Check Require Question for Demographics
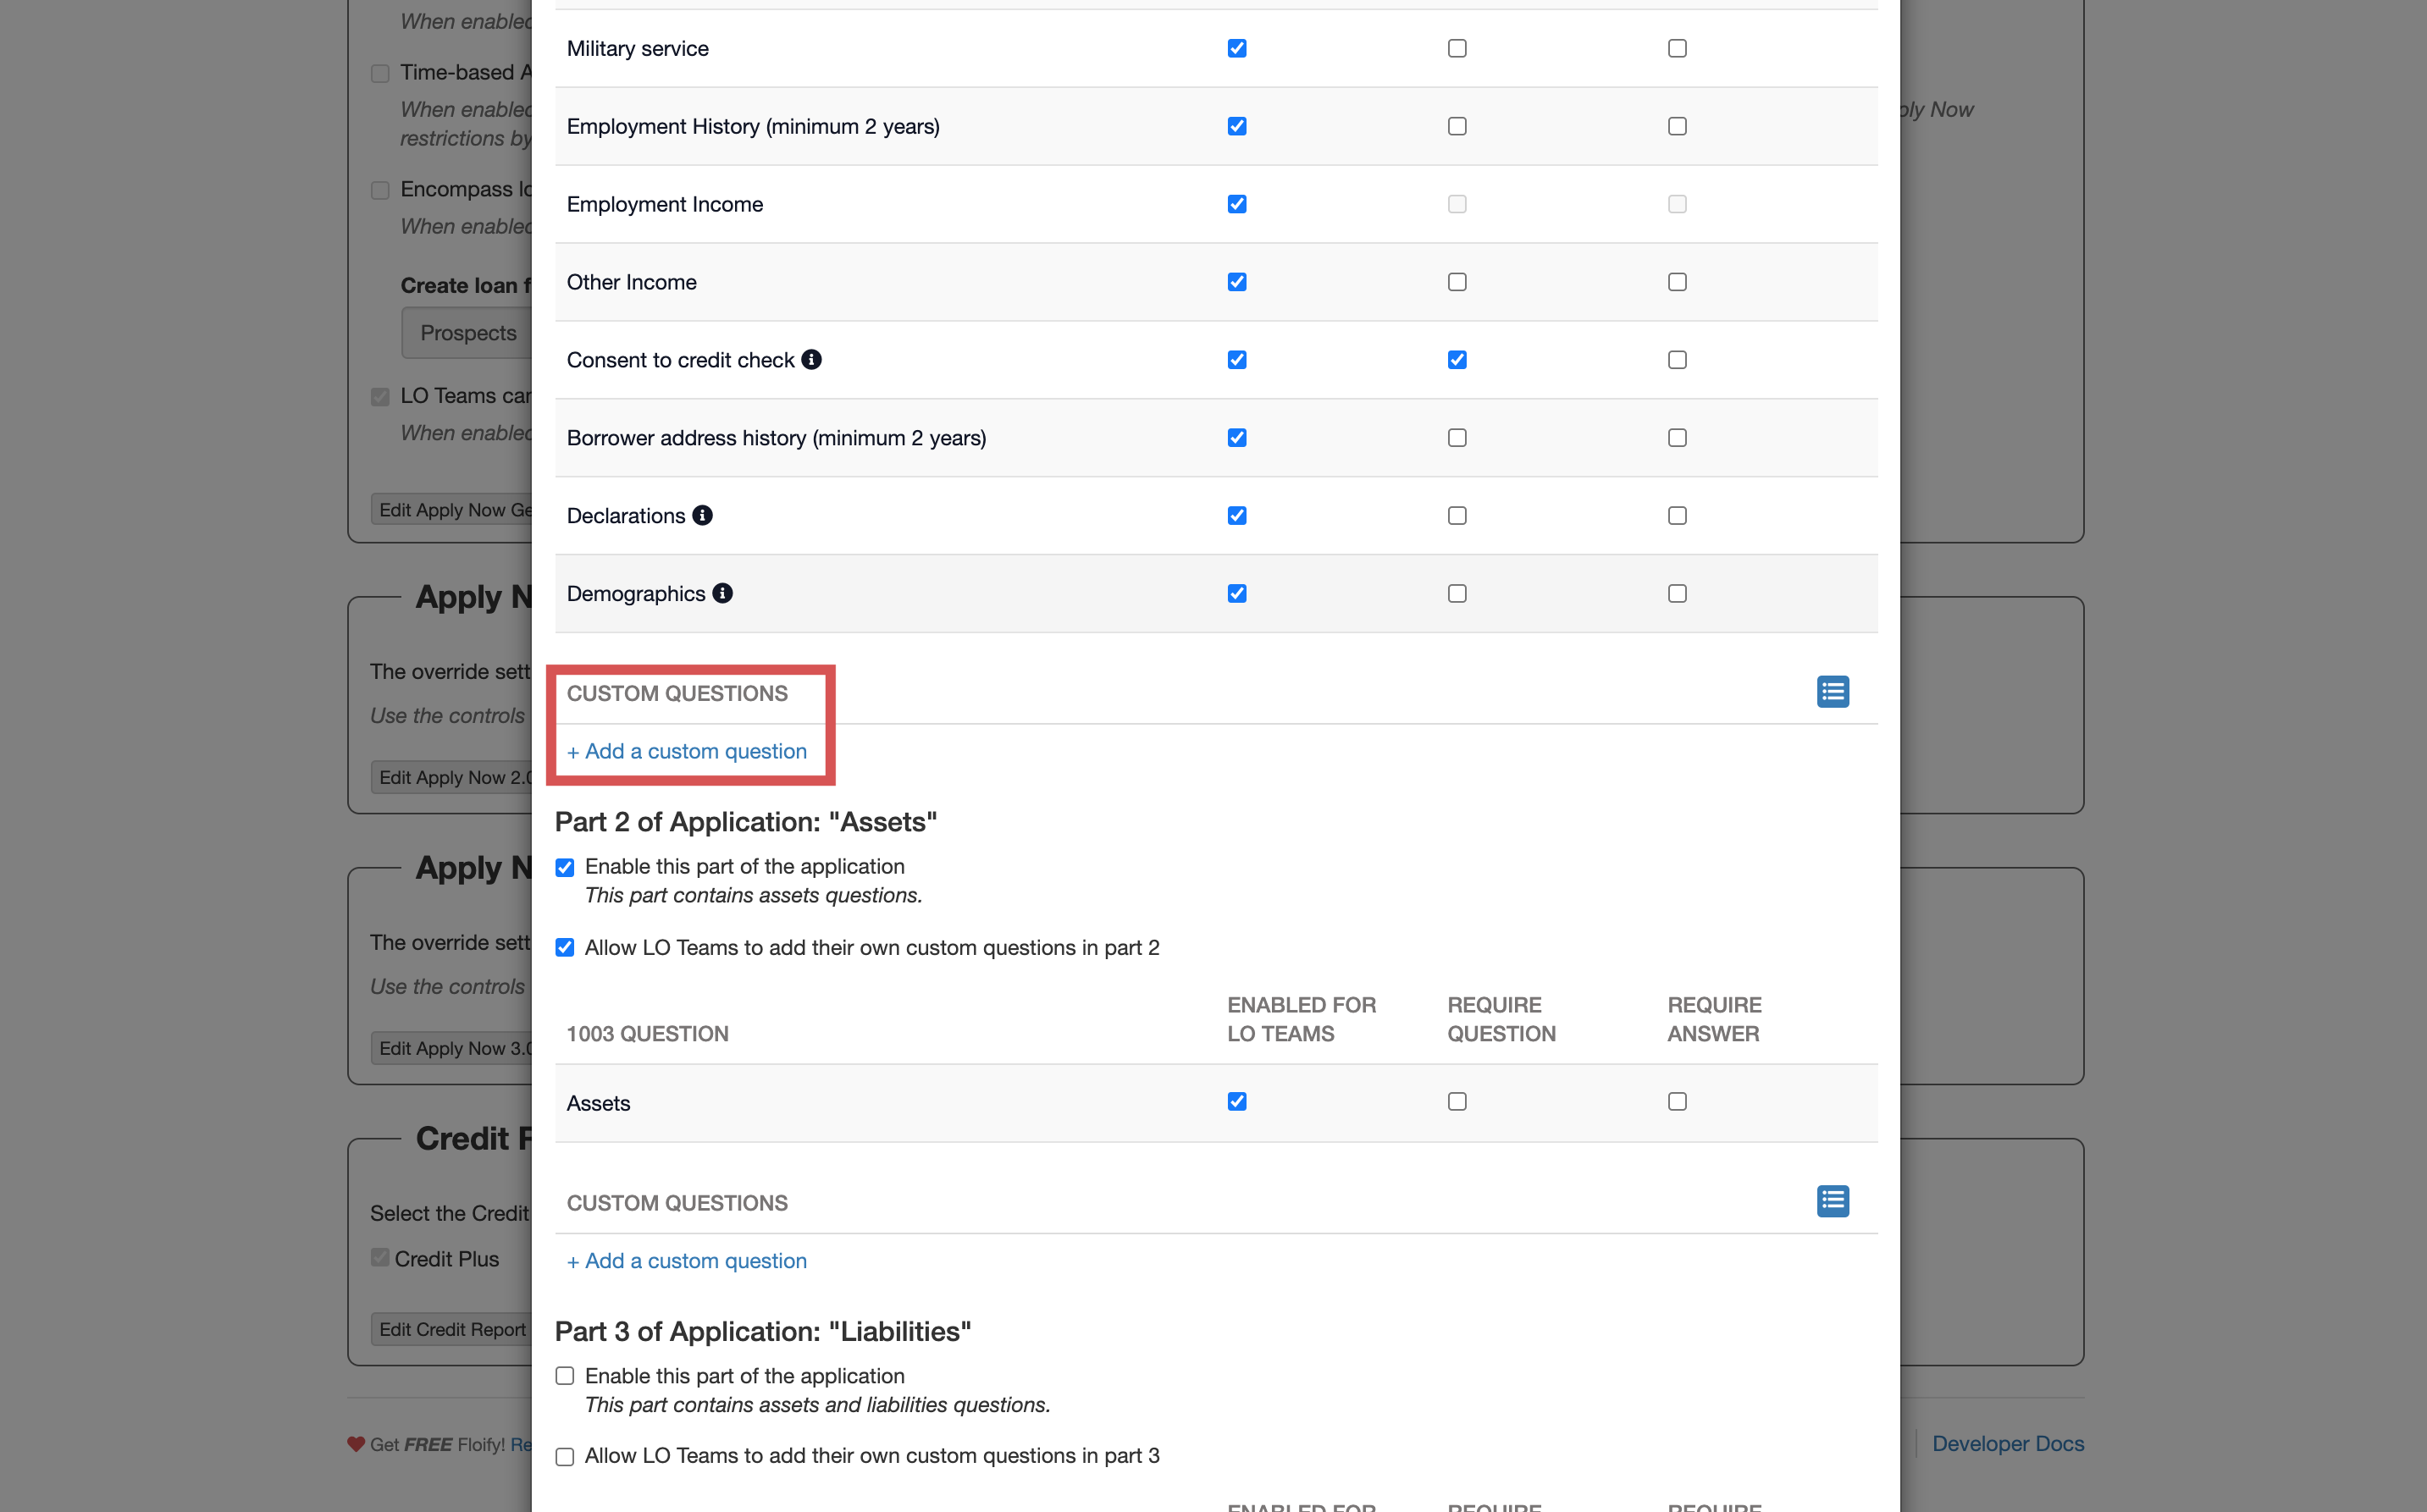This screenshot has width=2427, height=1512. tap(1457, 594)
